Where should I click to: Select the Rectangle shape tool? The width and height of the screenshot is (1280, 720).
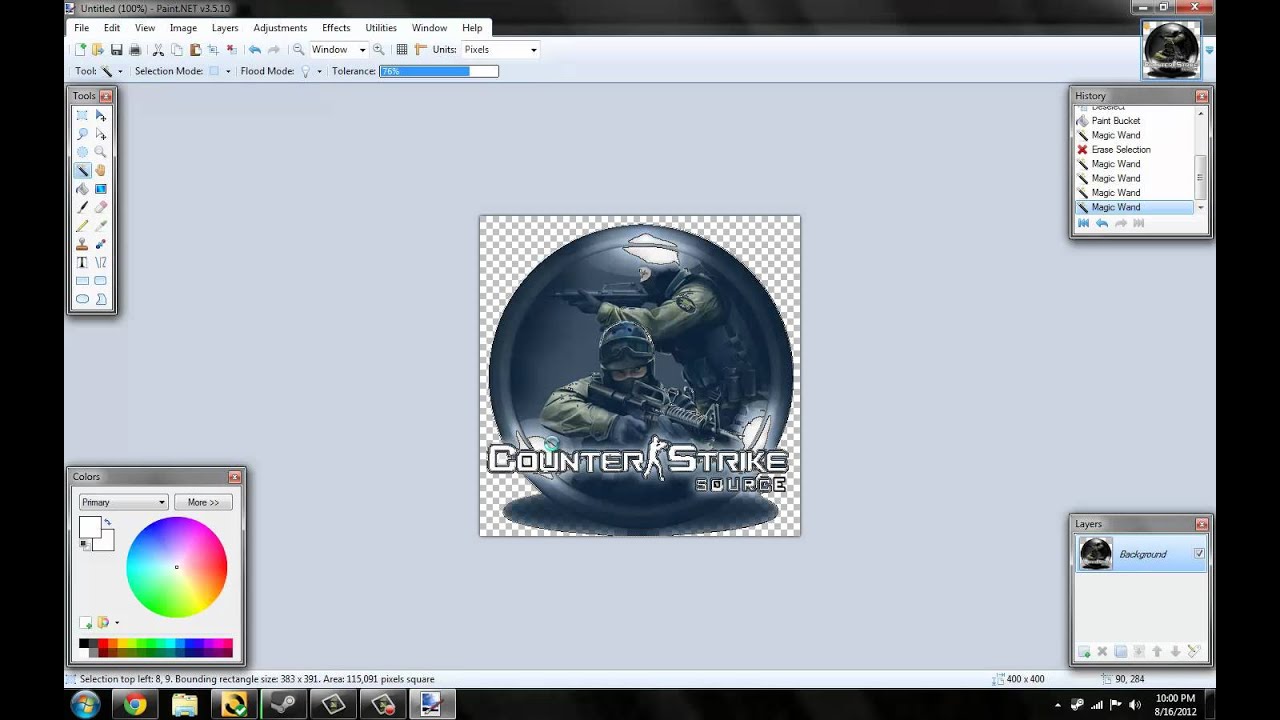(x=82, y=281)
